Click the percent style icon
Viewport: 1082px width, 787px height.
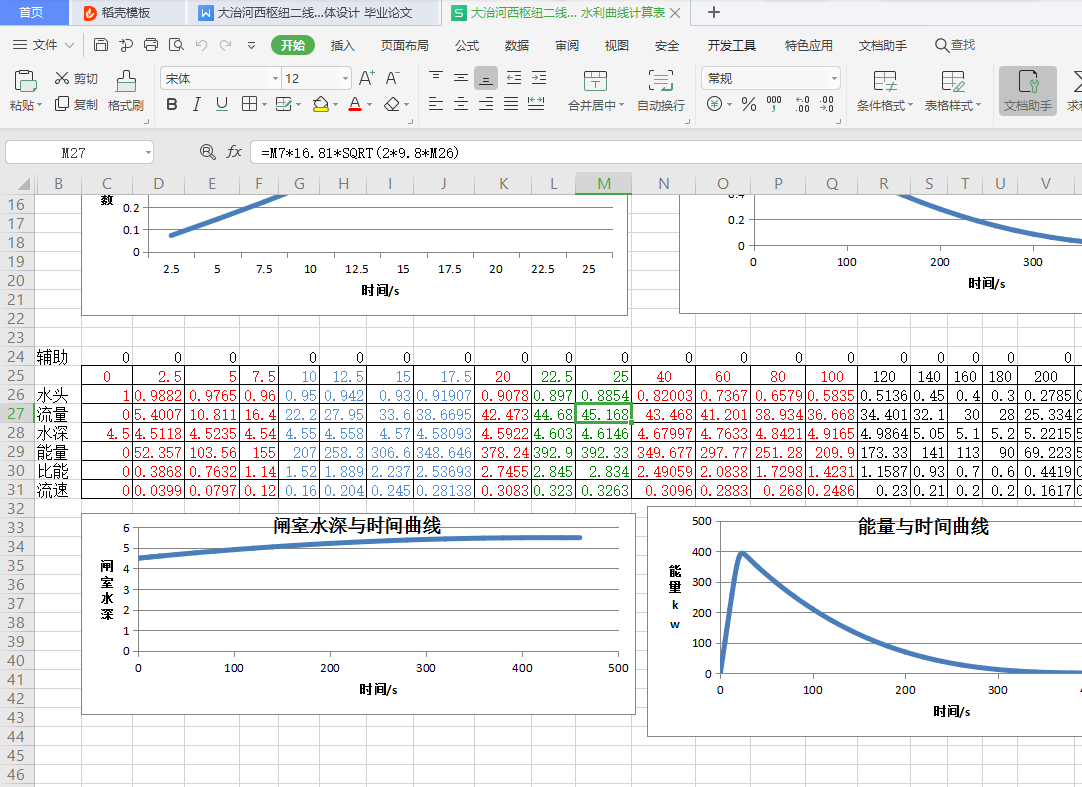(749, 104)
